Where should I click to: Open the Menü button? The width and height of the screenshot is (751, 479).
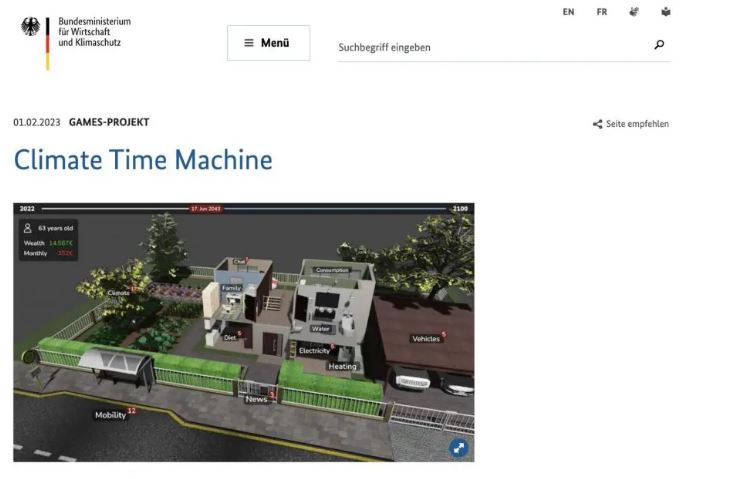pos(268,43)
